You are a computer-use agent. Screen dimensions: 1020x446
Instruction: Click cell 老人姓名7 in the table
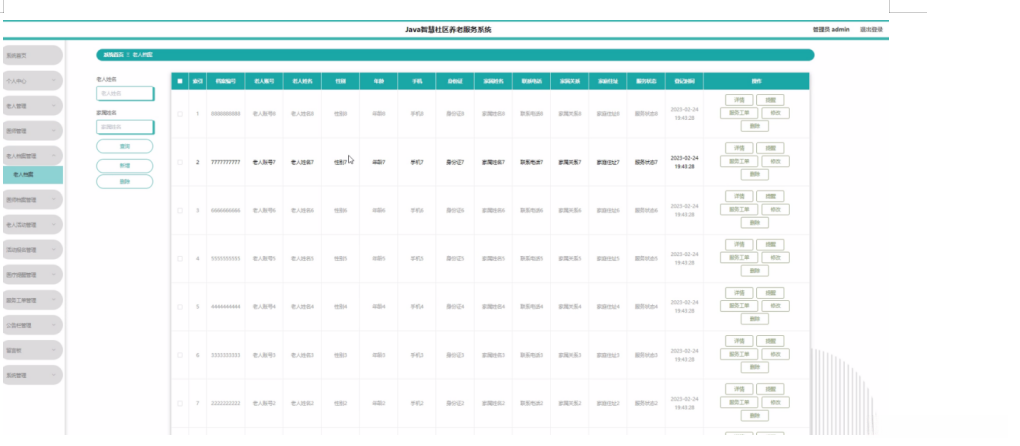(302, 162)
